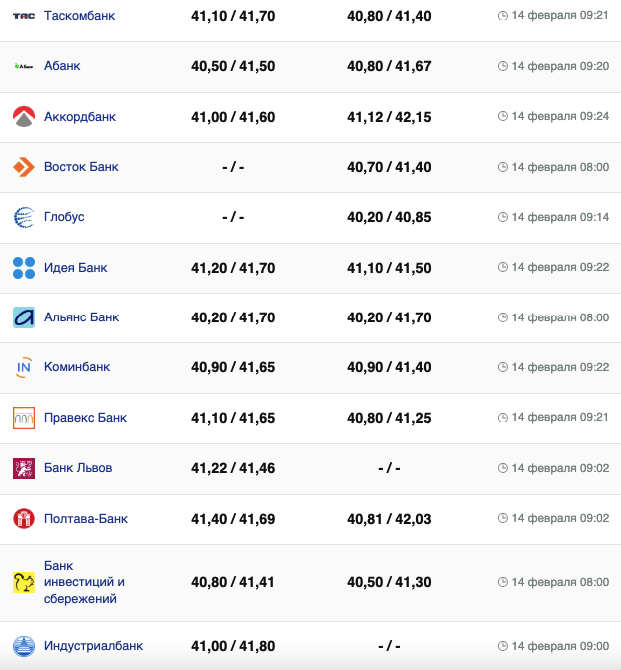Open the Таскомбанк bank link
Screen dimensions: 621x670
click(80, 16)
